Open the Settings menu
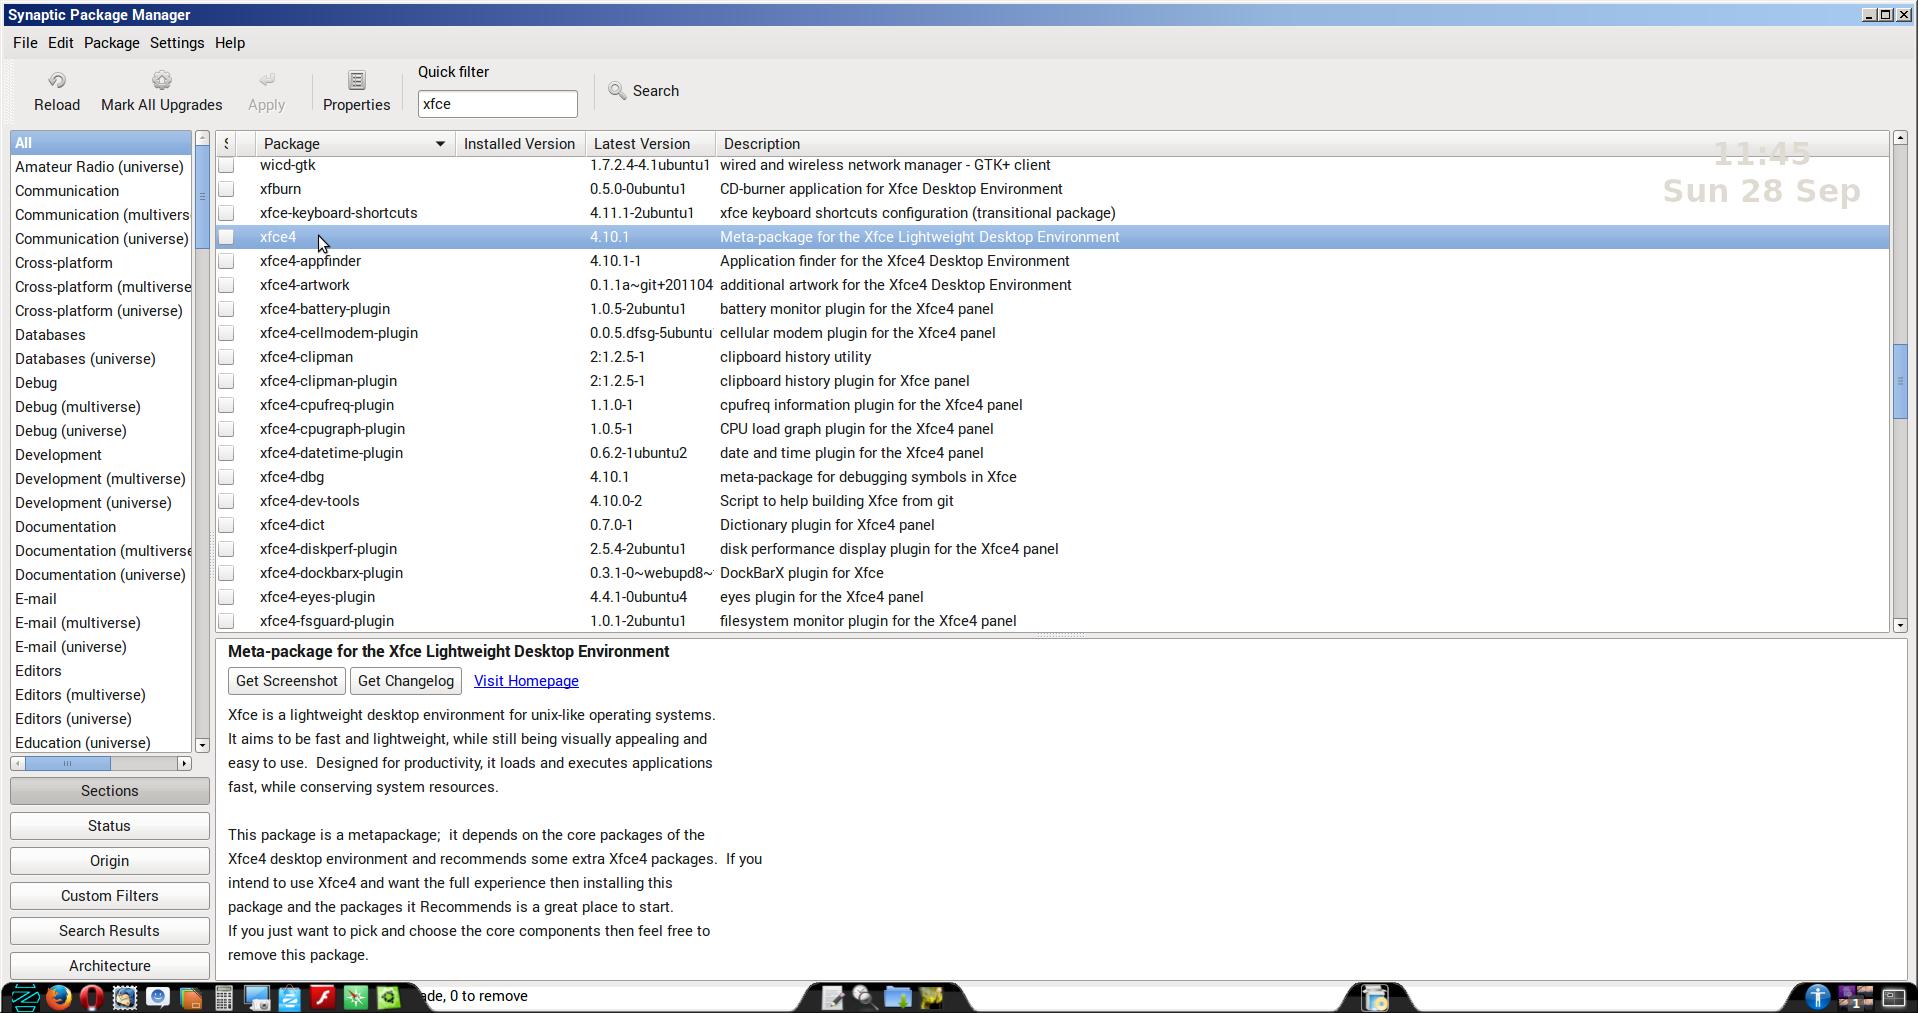This screenshot has width=1918, height=1013. [x=177, y=43]
